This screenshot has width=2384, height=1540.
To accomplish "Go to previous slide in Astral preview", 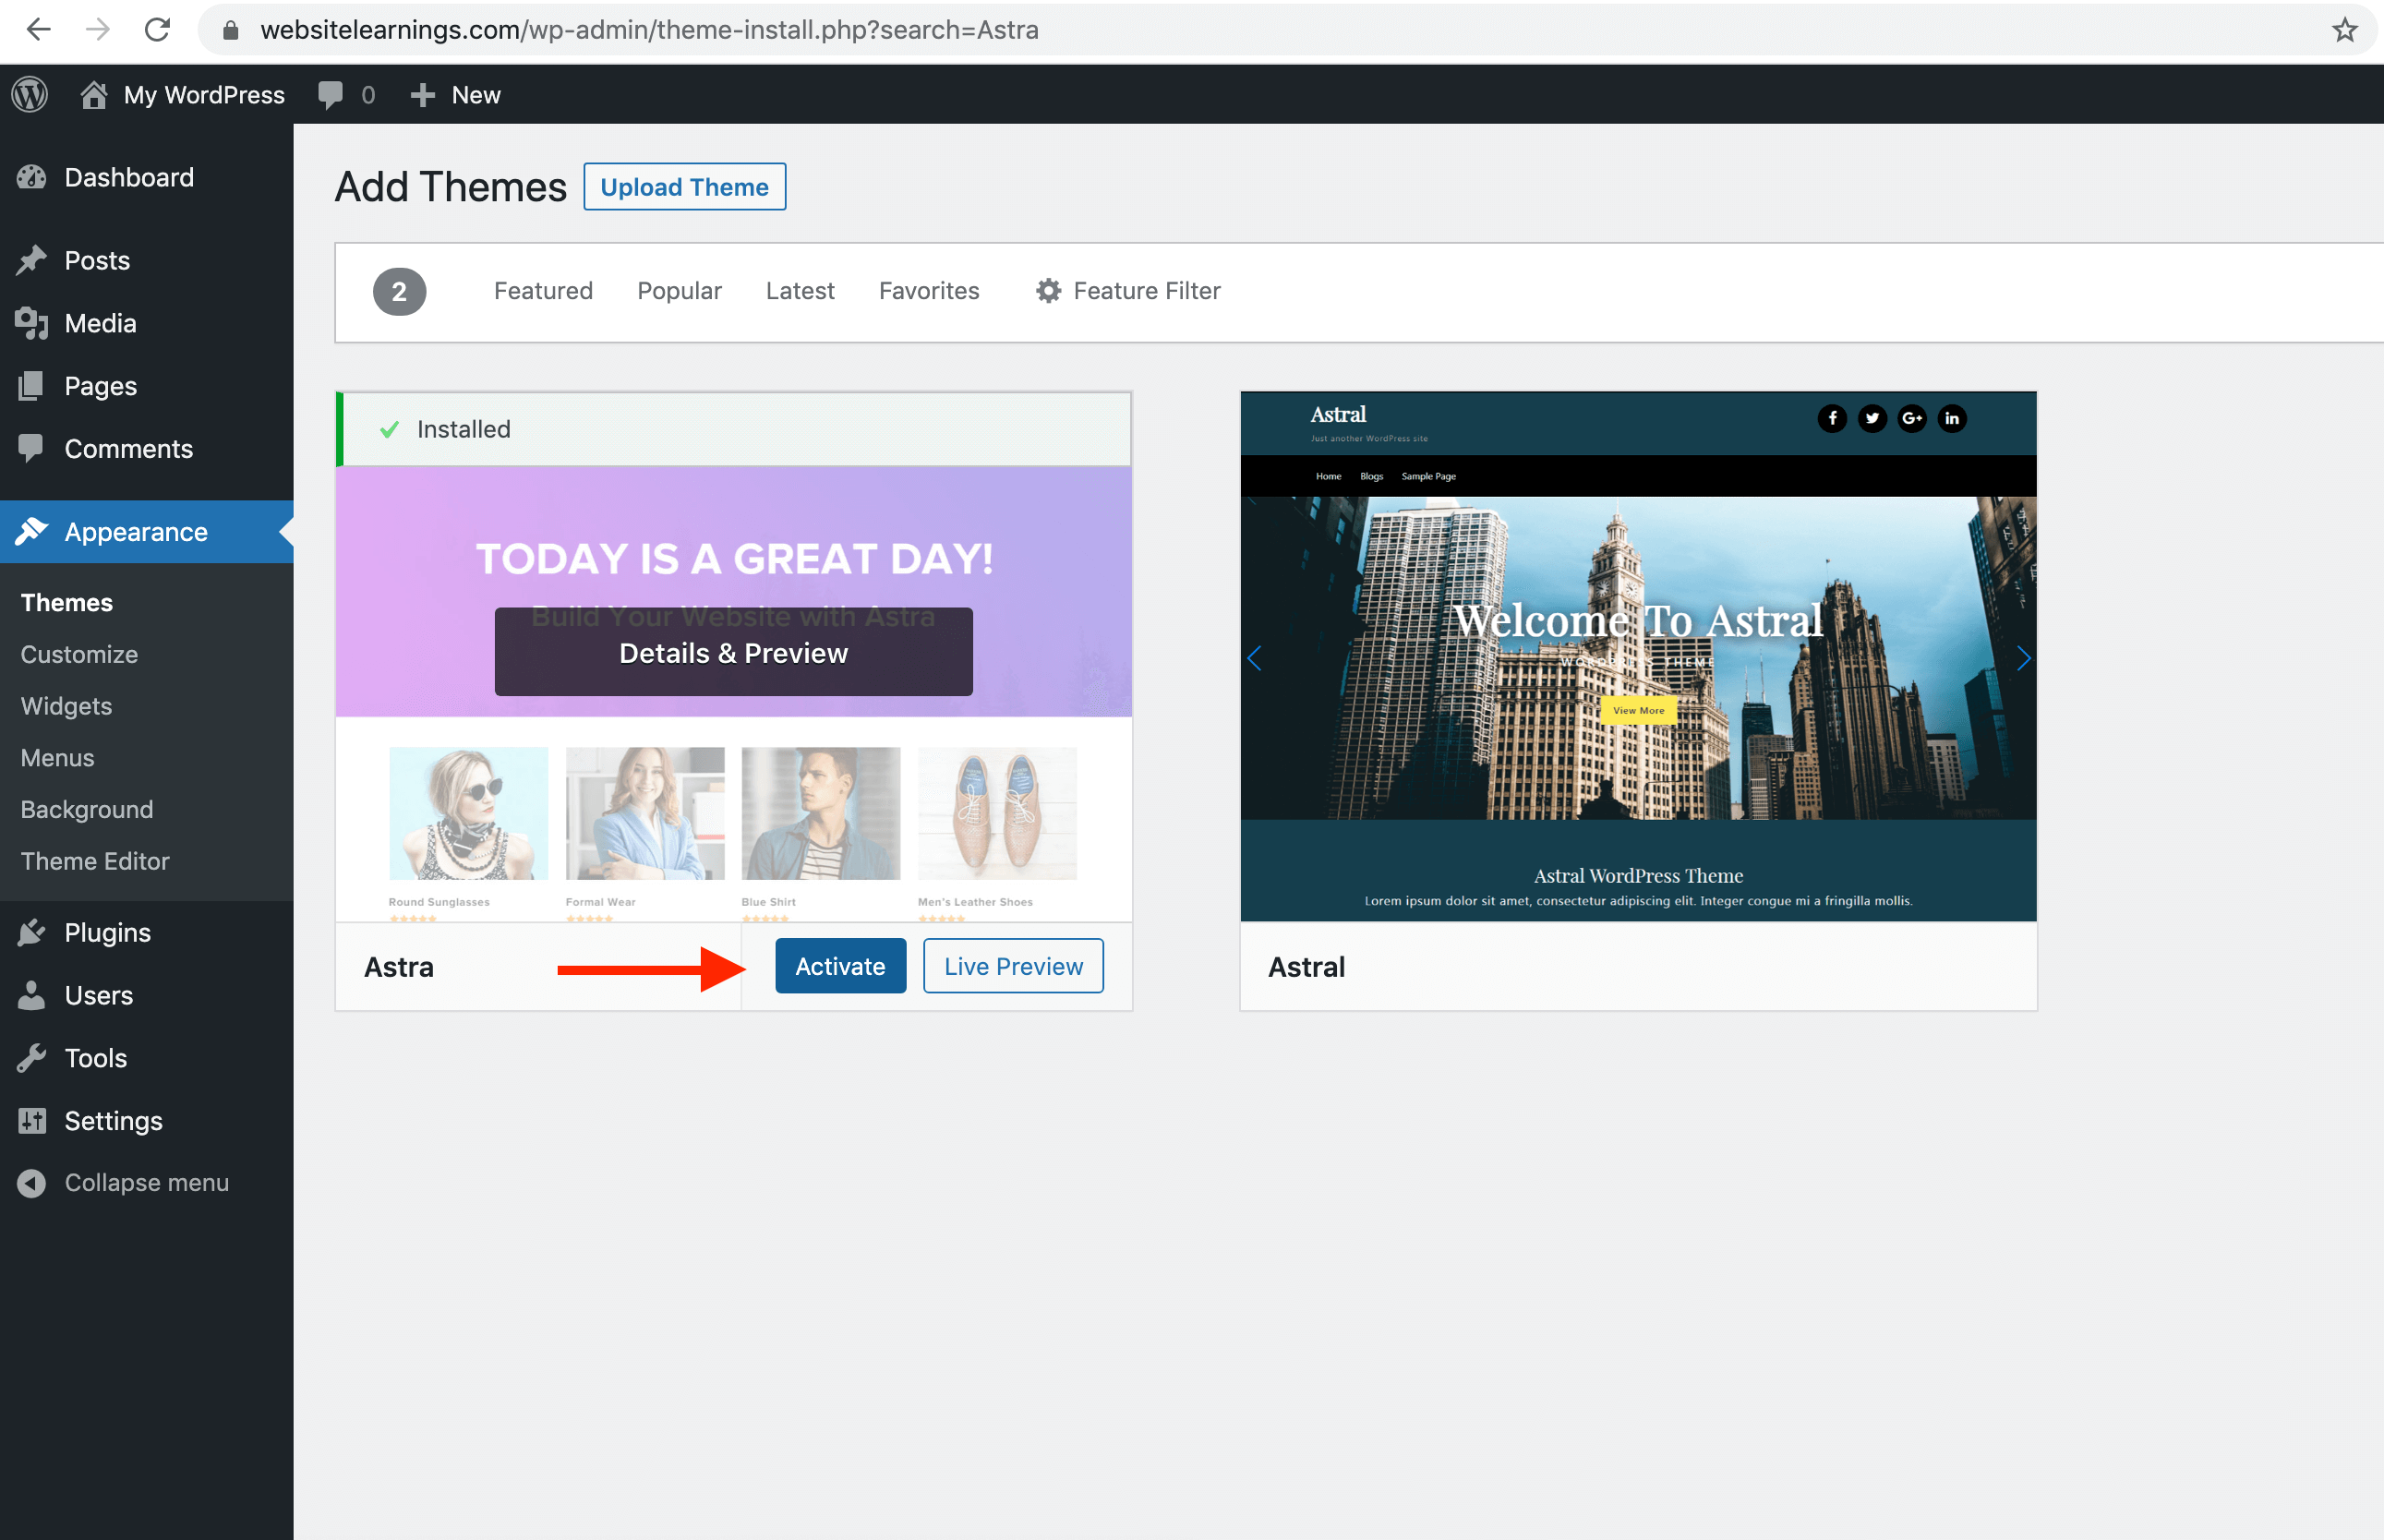I will [x=1255, y=658].
